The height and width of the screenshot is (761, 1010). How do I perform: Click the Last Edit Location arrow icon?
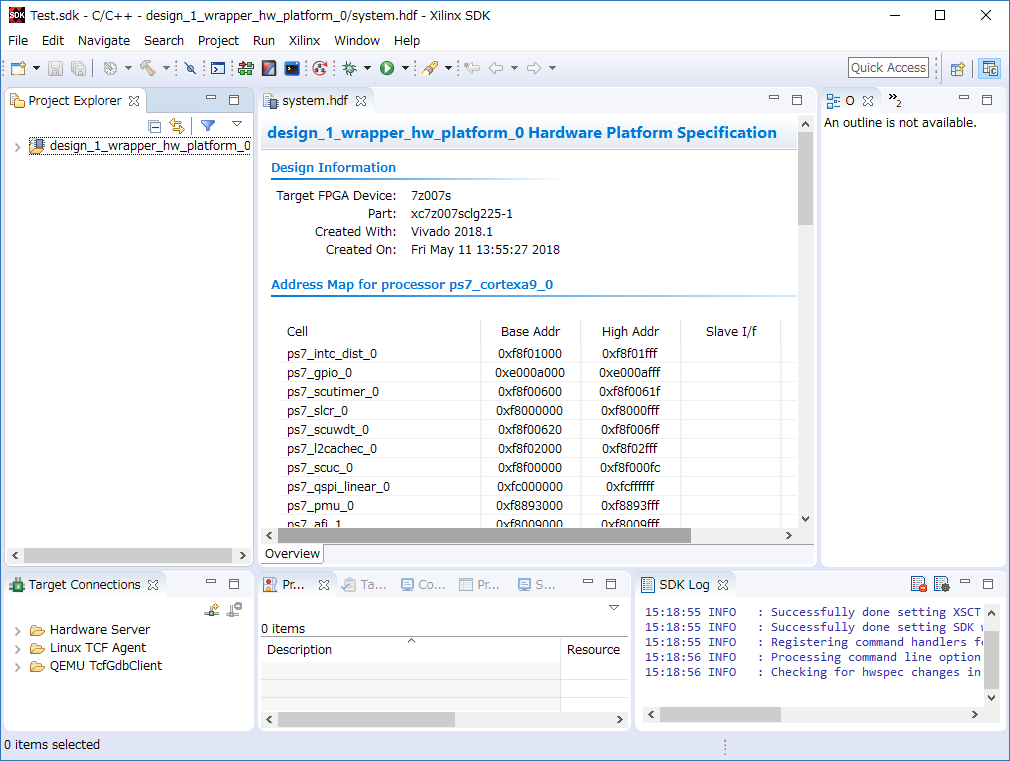[x=472, y=68]
